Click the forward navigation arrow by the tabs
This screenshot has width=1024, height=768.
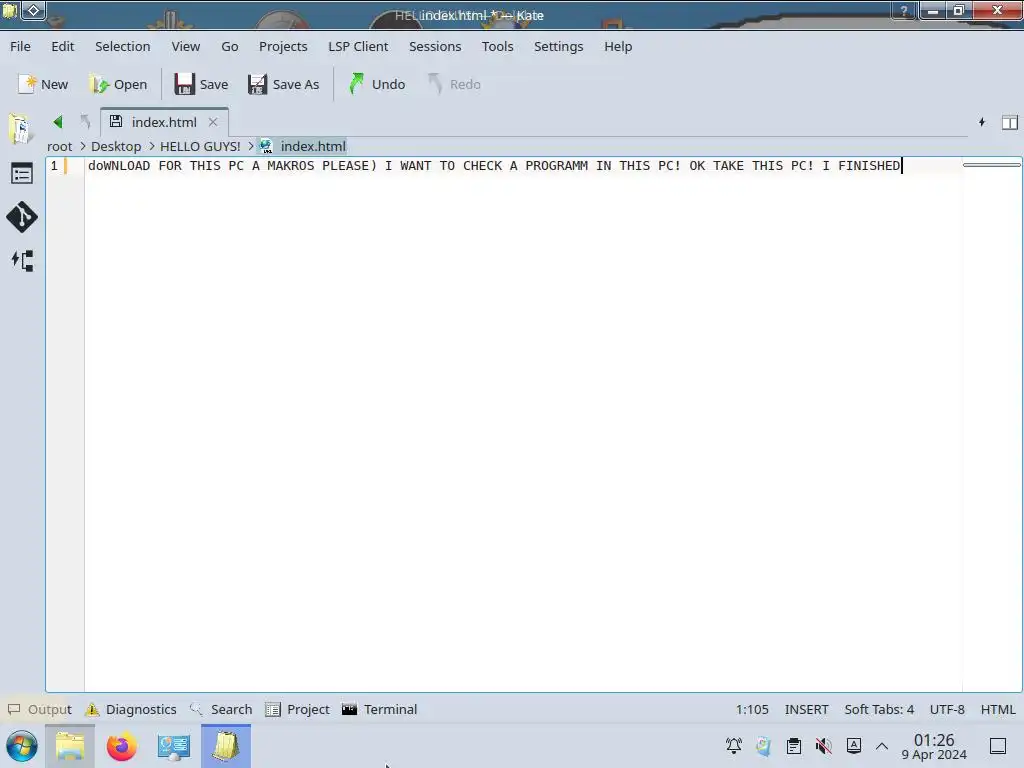[x=85, y=121]
